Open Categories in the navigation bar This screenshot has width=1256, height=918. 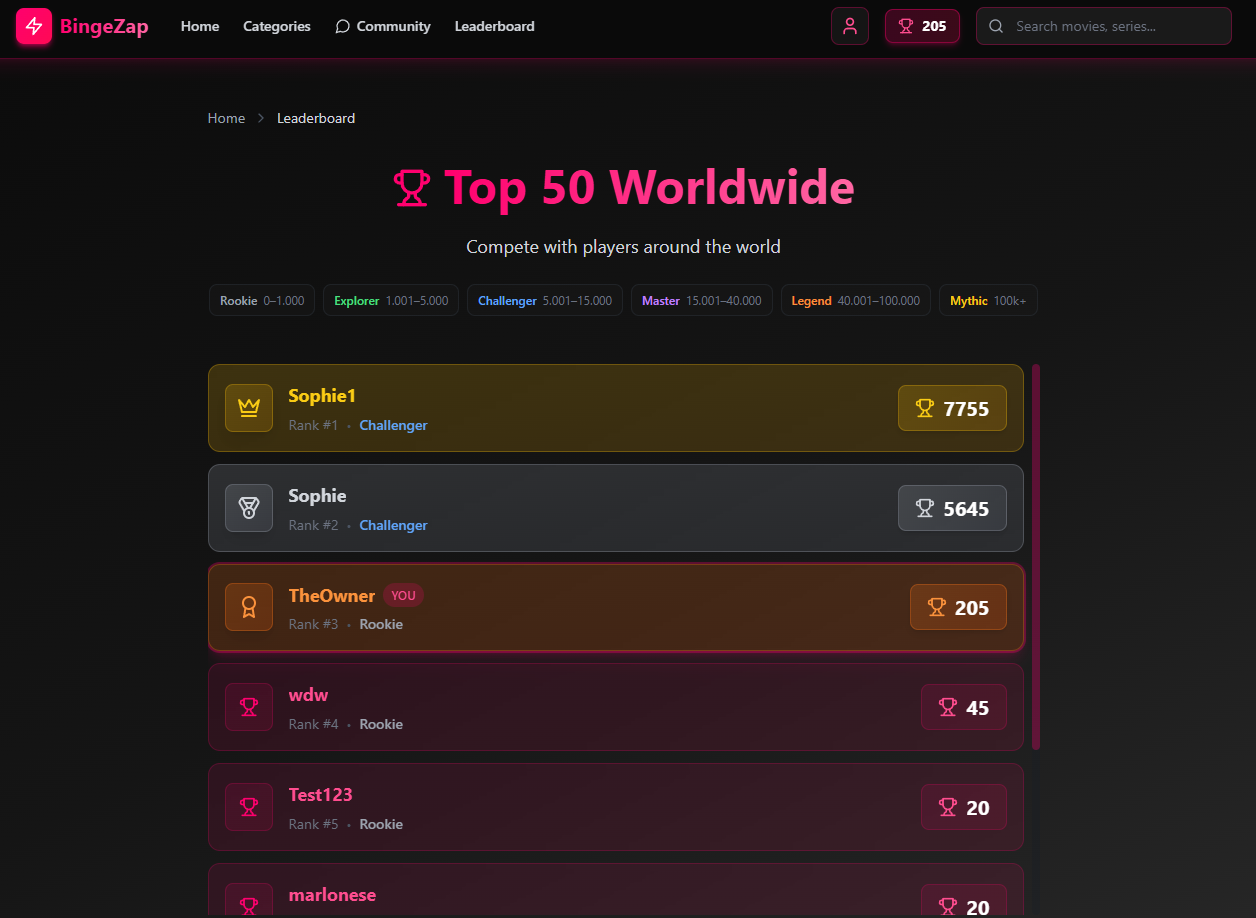[x=276, y=26]
